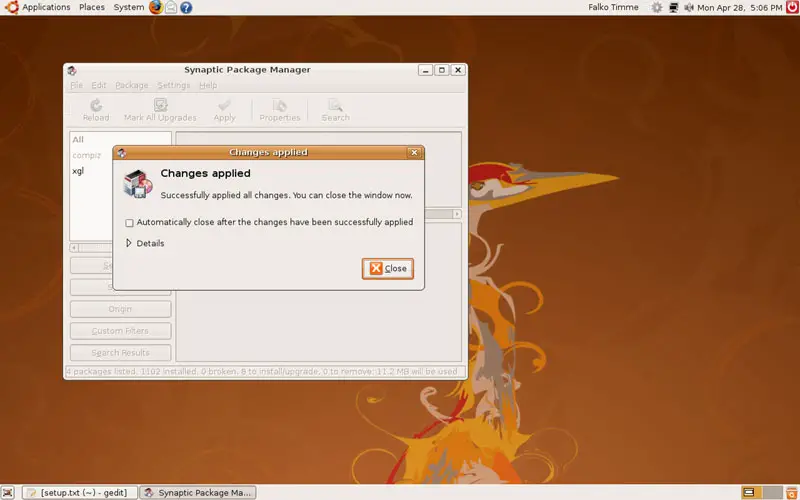Click the Changes applied dialog title icon

[x=121, y=153]
